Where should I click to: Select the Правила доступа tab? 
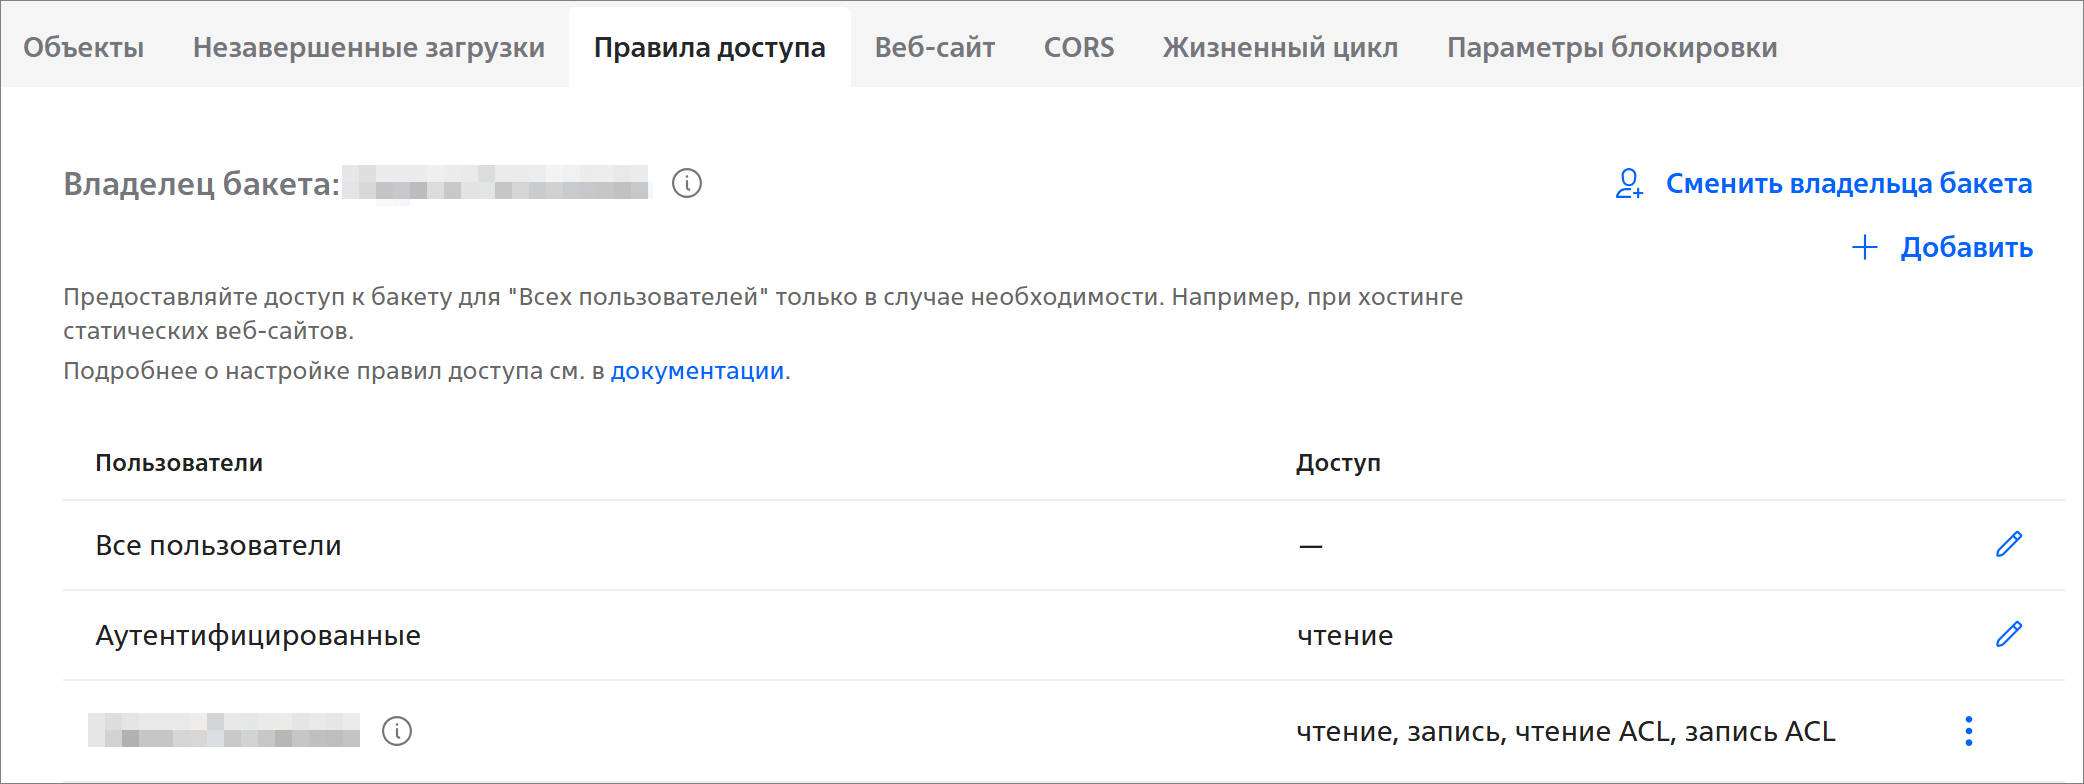click(709, 47)
